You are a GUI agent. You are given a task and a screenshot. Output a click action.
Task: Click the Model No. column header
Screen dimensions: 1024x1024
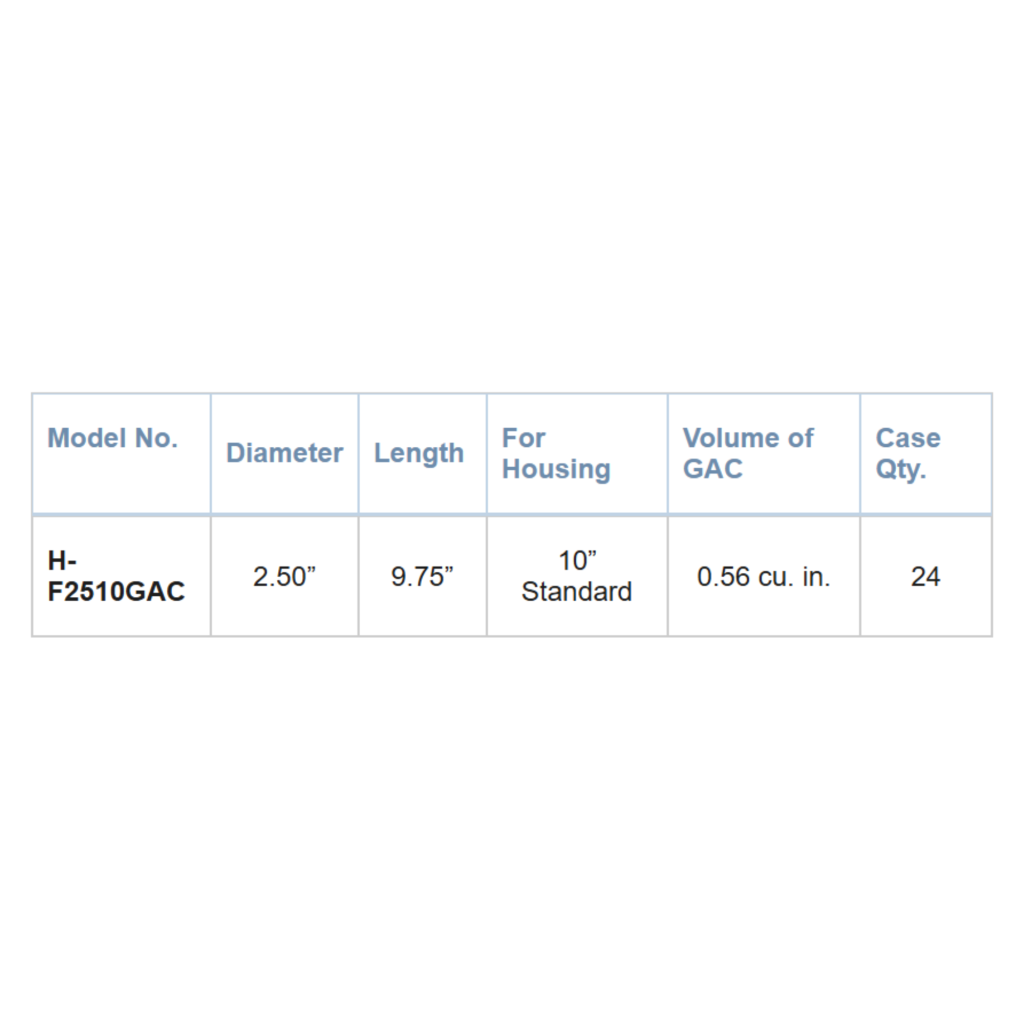[x=112, y=438]
